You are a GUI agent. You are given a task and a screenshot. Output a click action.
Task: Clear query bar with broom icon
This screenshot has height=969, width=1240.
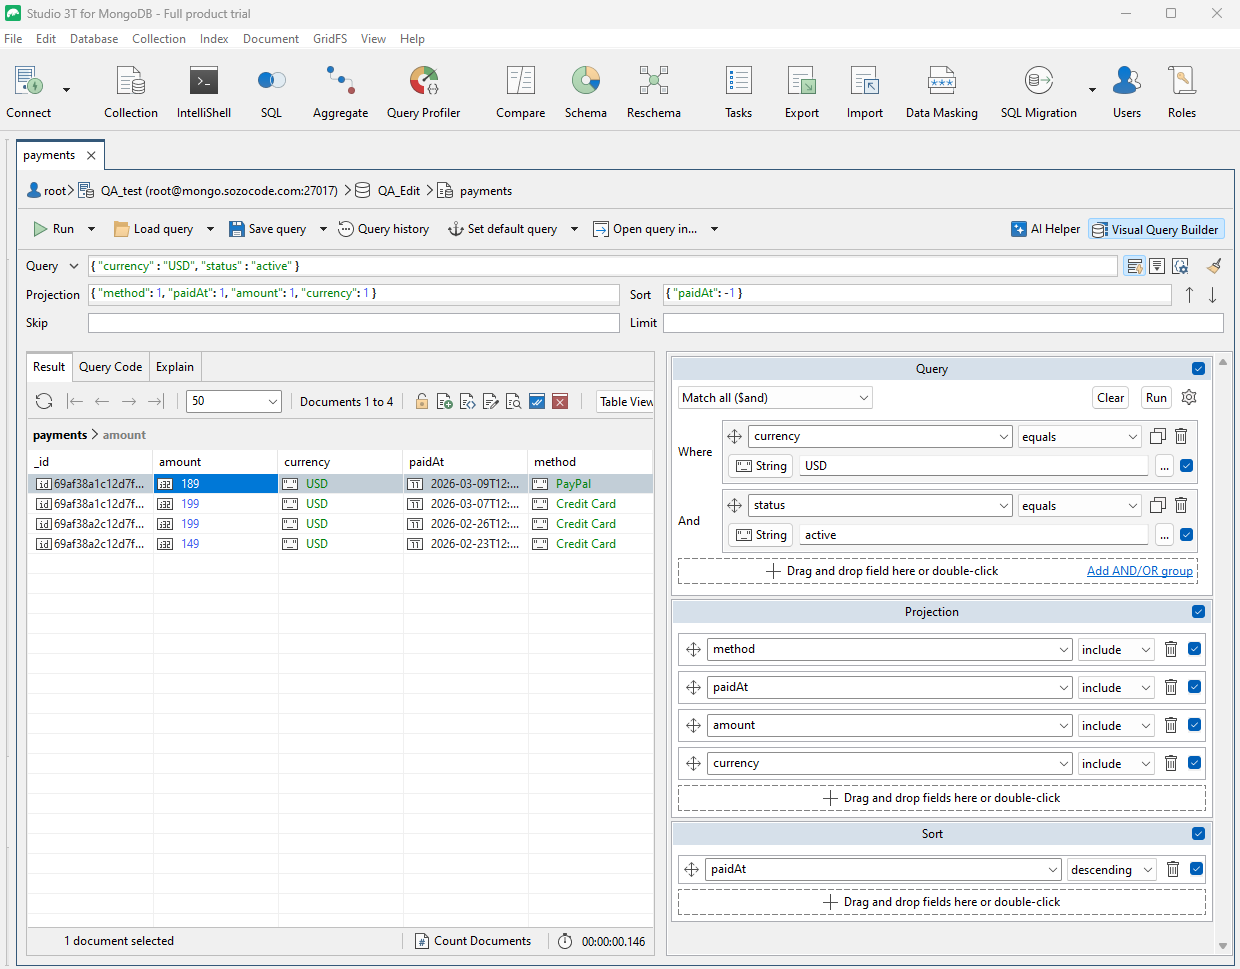1214,266
